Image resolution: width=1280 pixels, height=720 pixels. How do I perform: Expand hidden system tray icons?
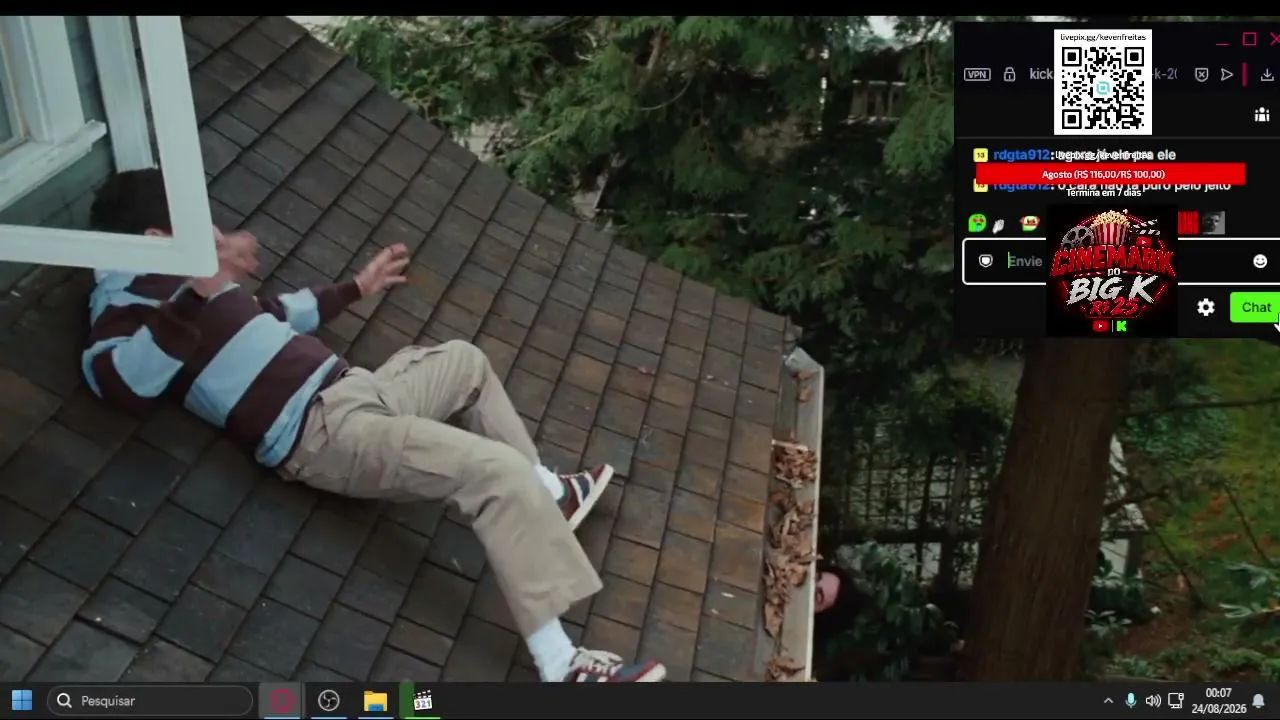[x=1108, y=701]
